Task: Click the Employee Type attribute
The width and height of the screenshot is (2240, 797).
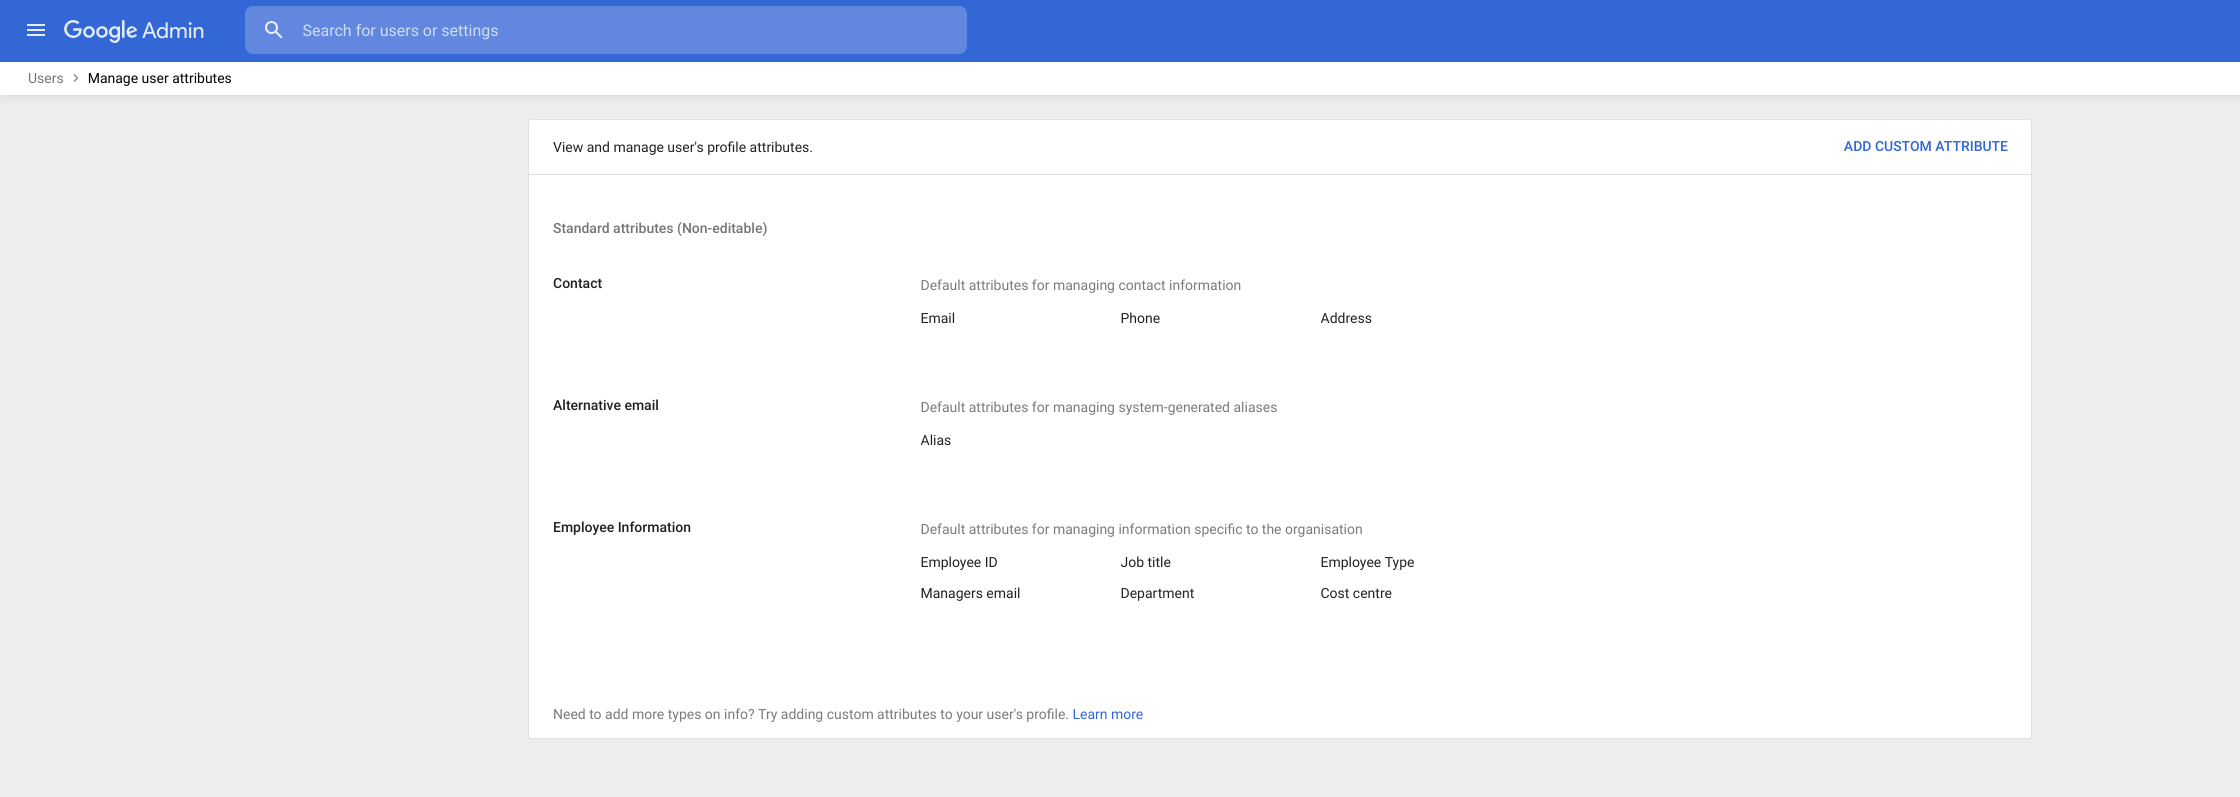Action: click(x=1367, y=562)
